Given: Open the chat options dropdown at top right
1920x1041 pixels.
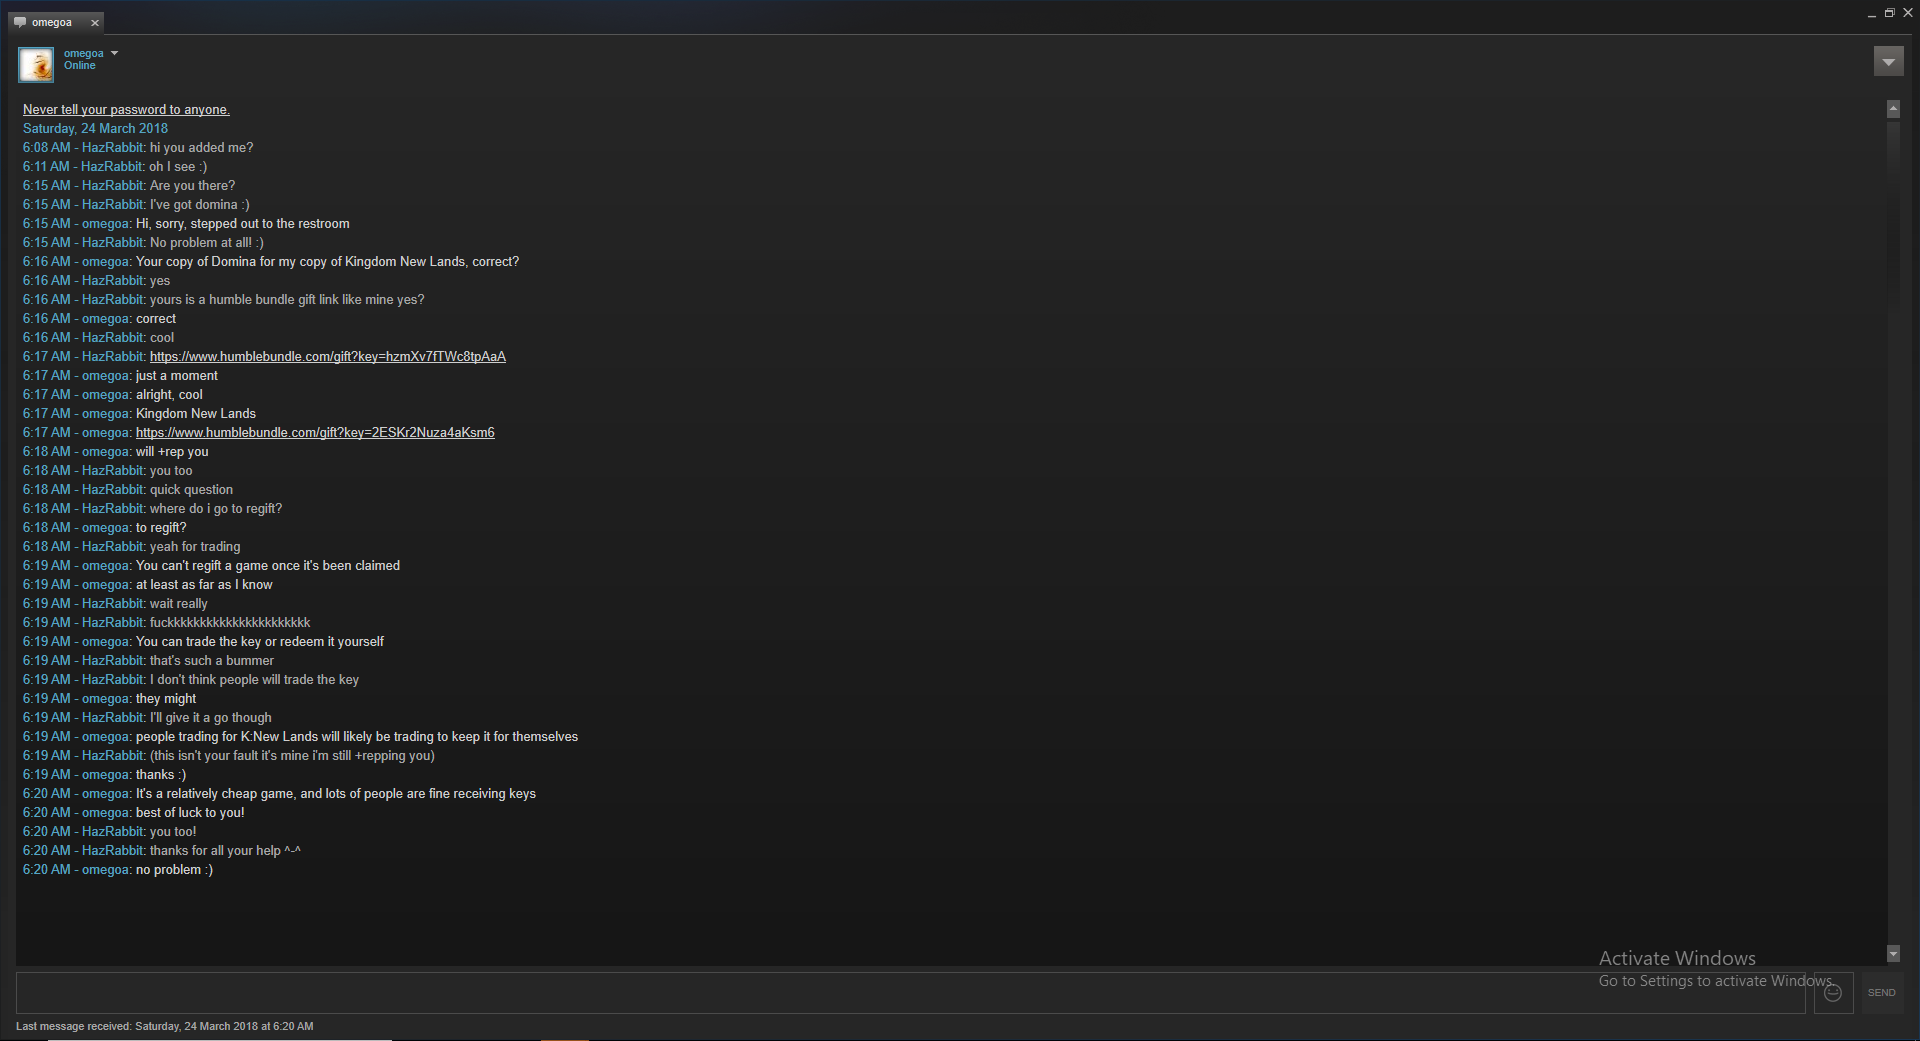Looking at the screenshot, I should click(1888, 62).
